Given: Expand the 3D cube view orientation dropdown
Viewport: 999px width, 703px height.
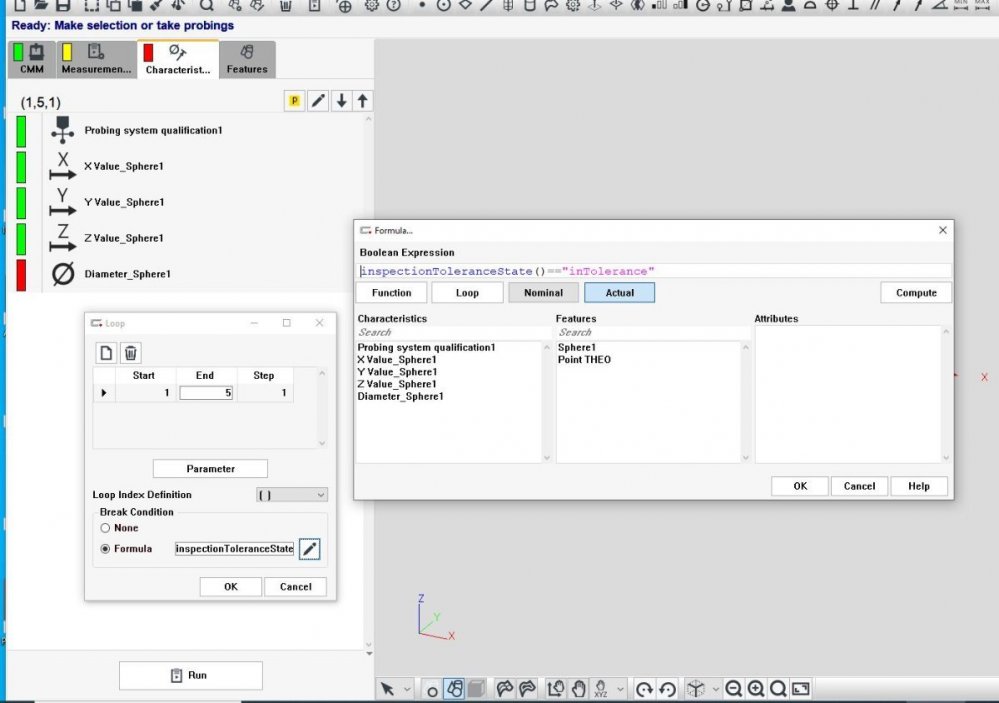Looking at the screenshot, I should click(715, 689).
